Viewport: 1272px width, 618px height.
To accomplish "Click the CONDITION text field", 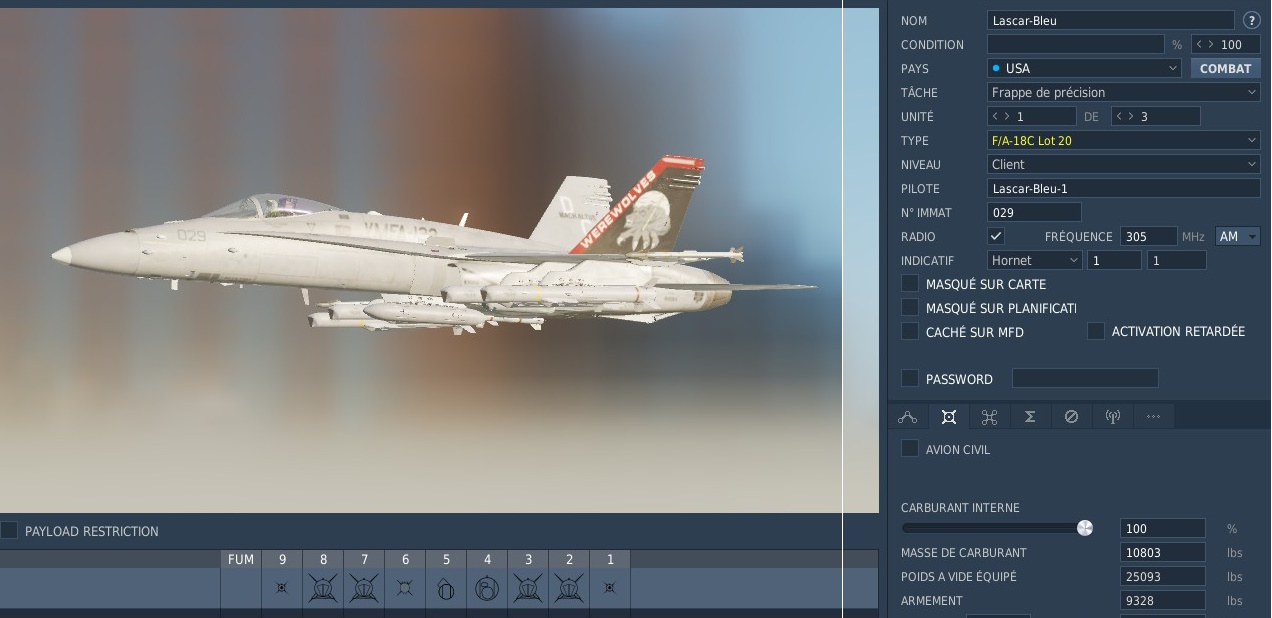I will (1076, 44).
